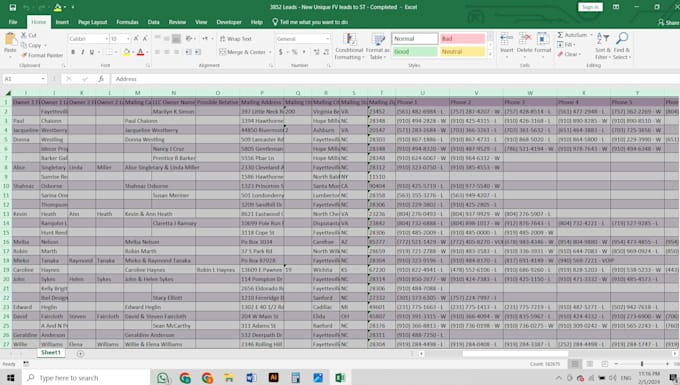The height and width of the screenshot is (385, 680).
Task: Open the Sort & Filter tool
Action: coord(602,46)
